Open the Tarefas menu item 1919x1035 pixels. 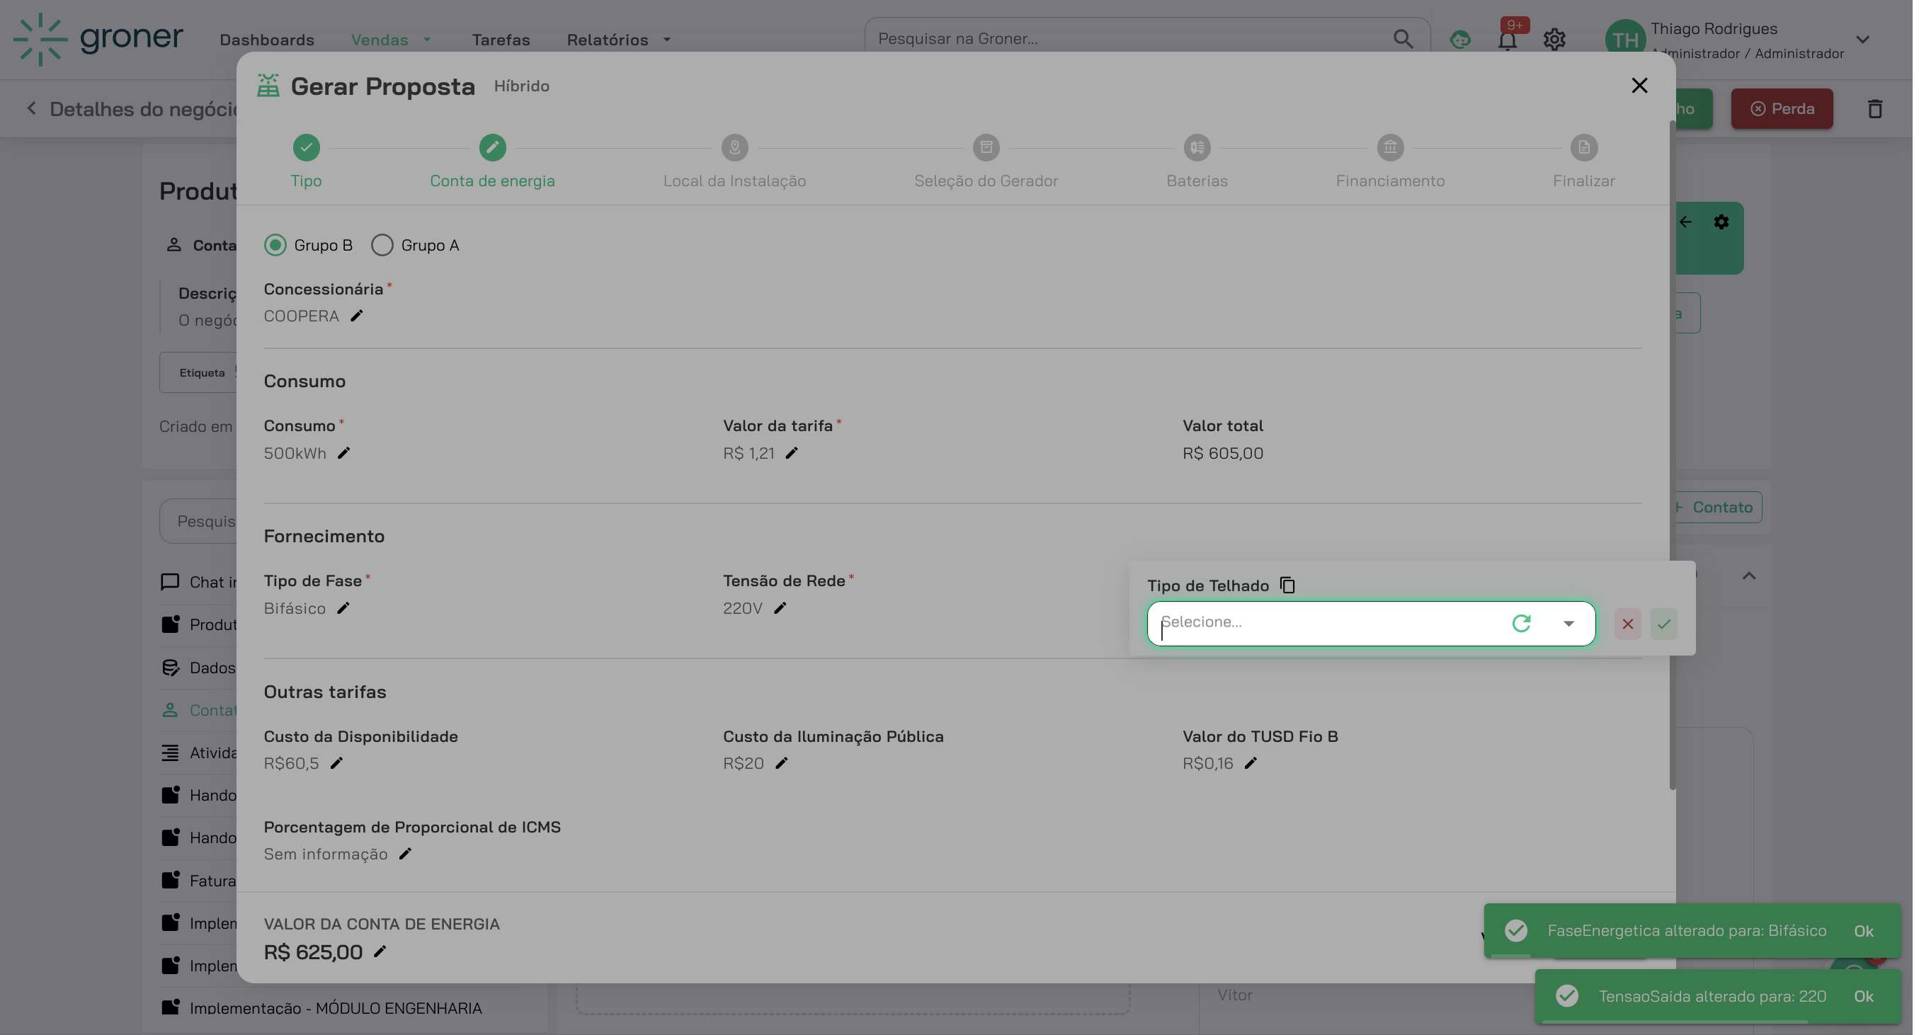(500, 40)
